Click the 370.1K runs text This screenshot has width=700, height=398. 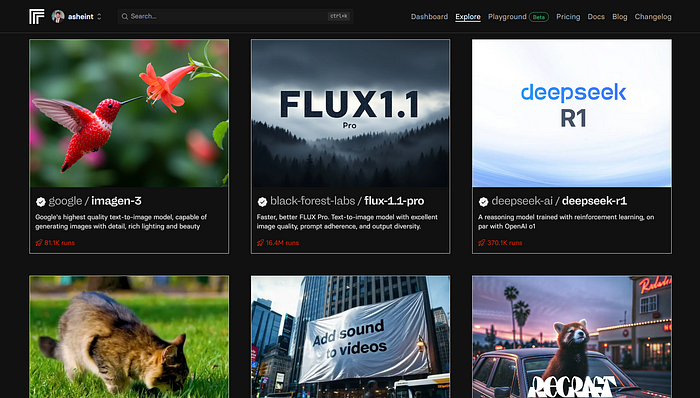tap(504, 243)
